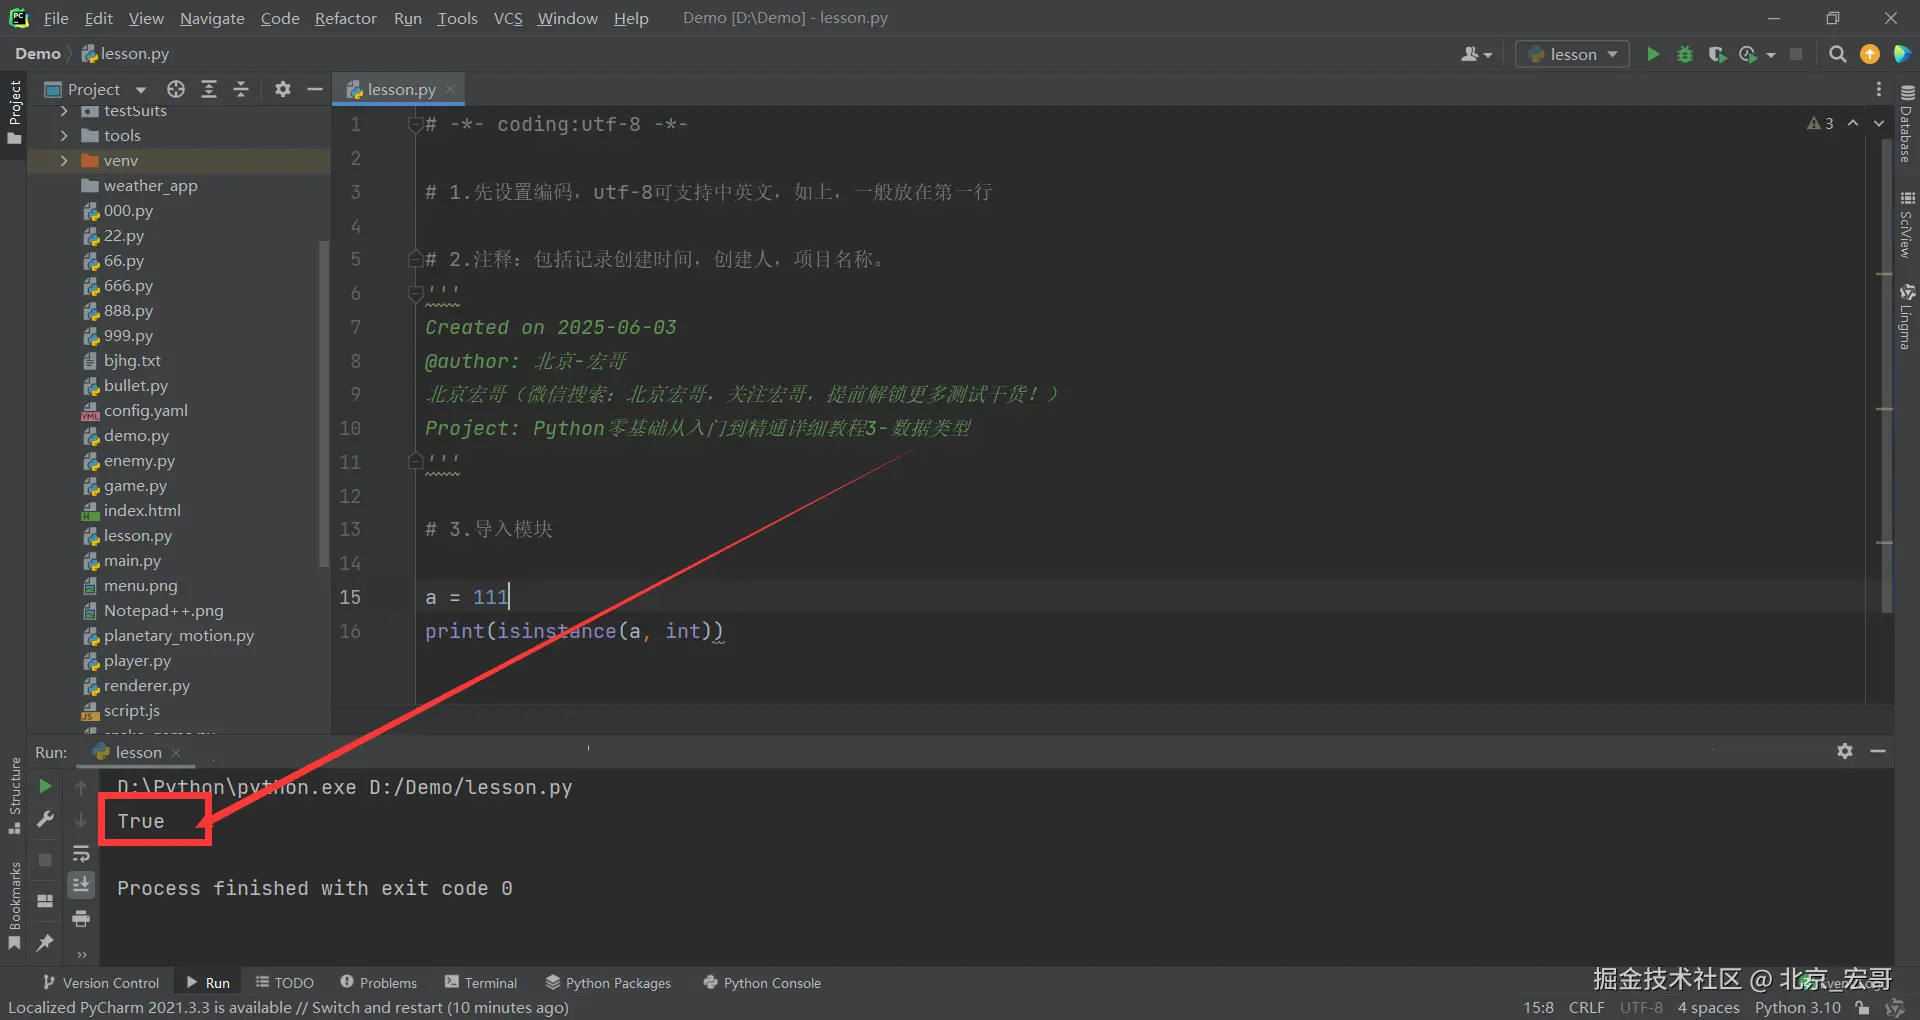This screenshot has height=1020, width=1920.
Task: Open Search Everywhere magnifier icon
Action: click(x=1837, y=54)
